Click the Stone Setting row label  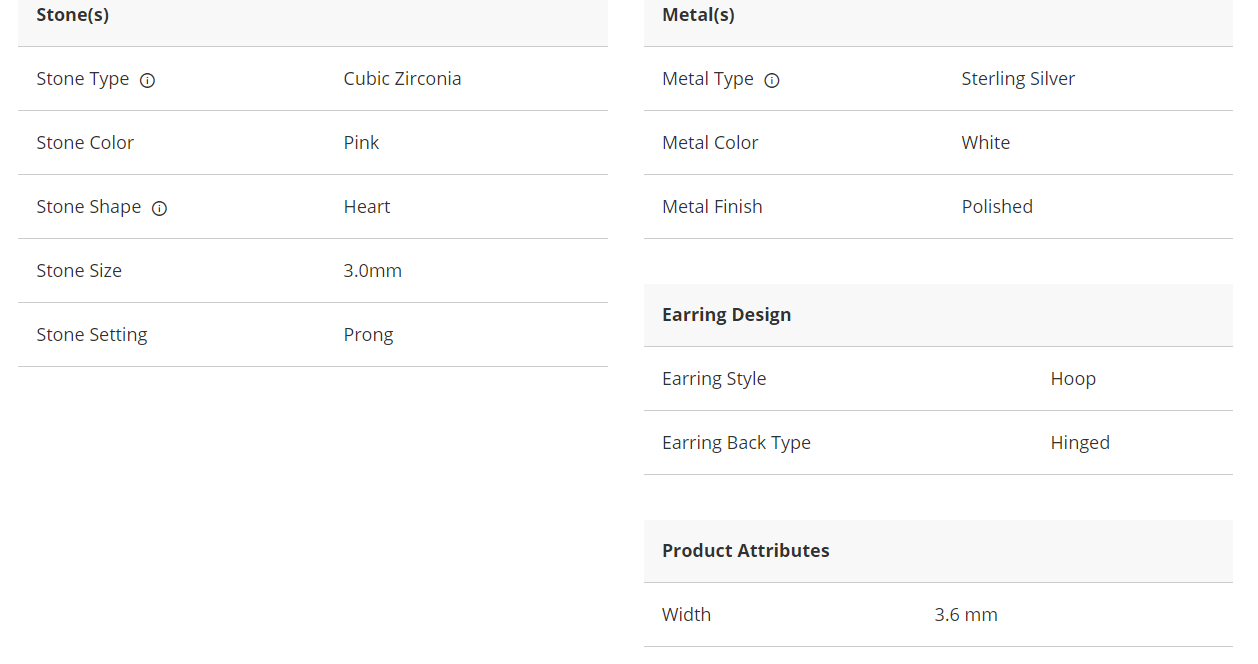point(92,335)
